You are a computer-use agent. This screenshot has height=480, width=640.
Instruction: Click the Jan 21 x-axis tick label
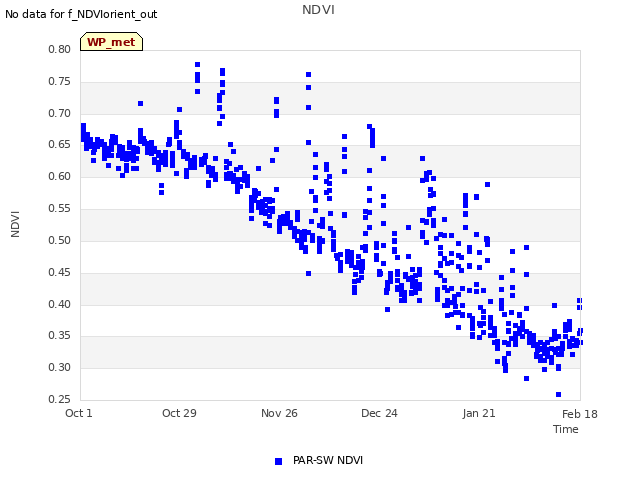coord(479,413)
